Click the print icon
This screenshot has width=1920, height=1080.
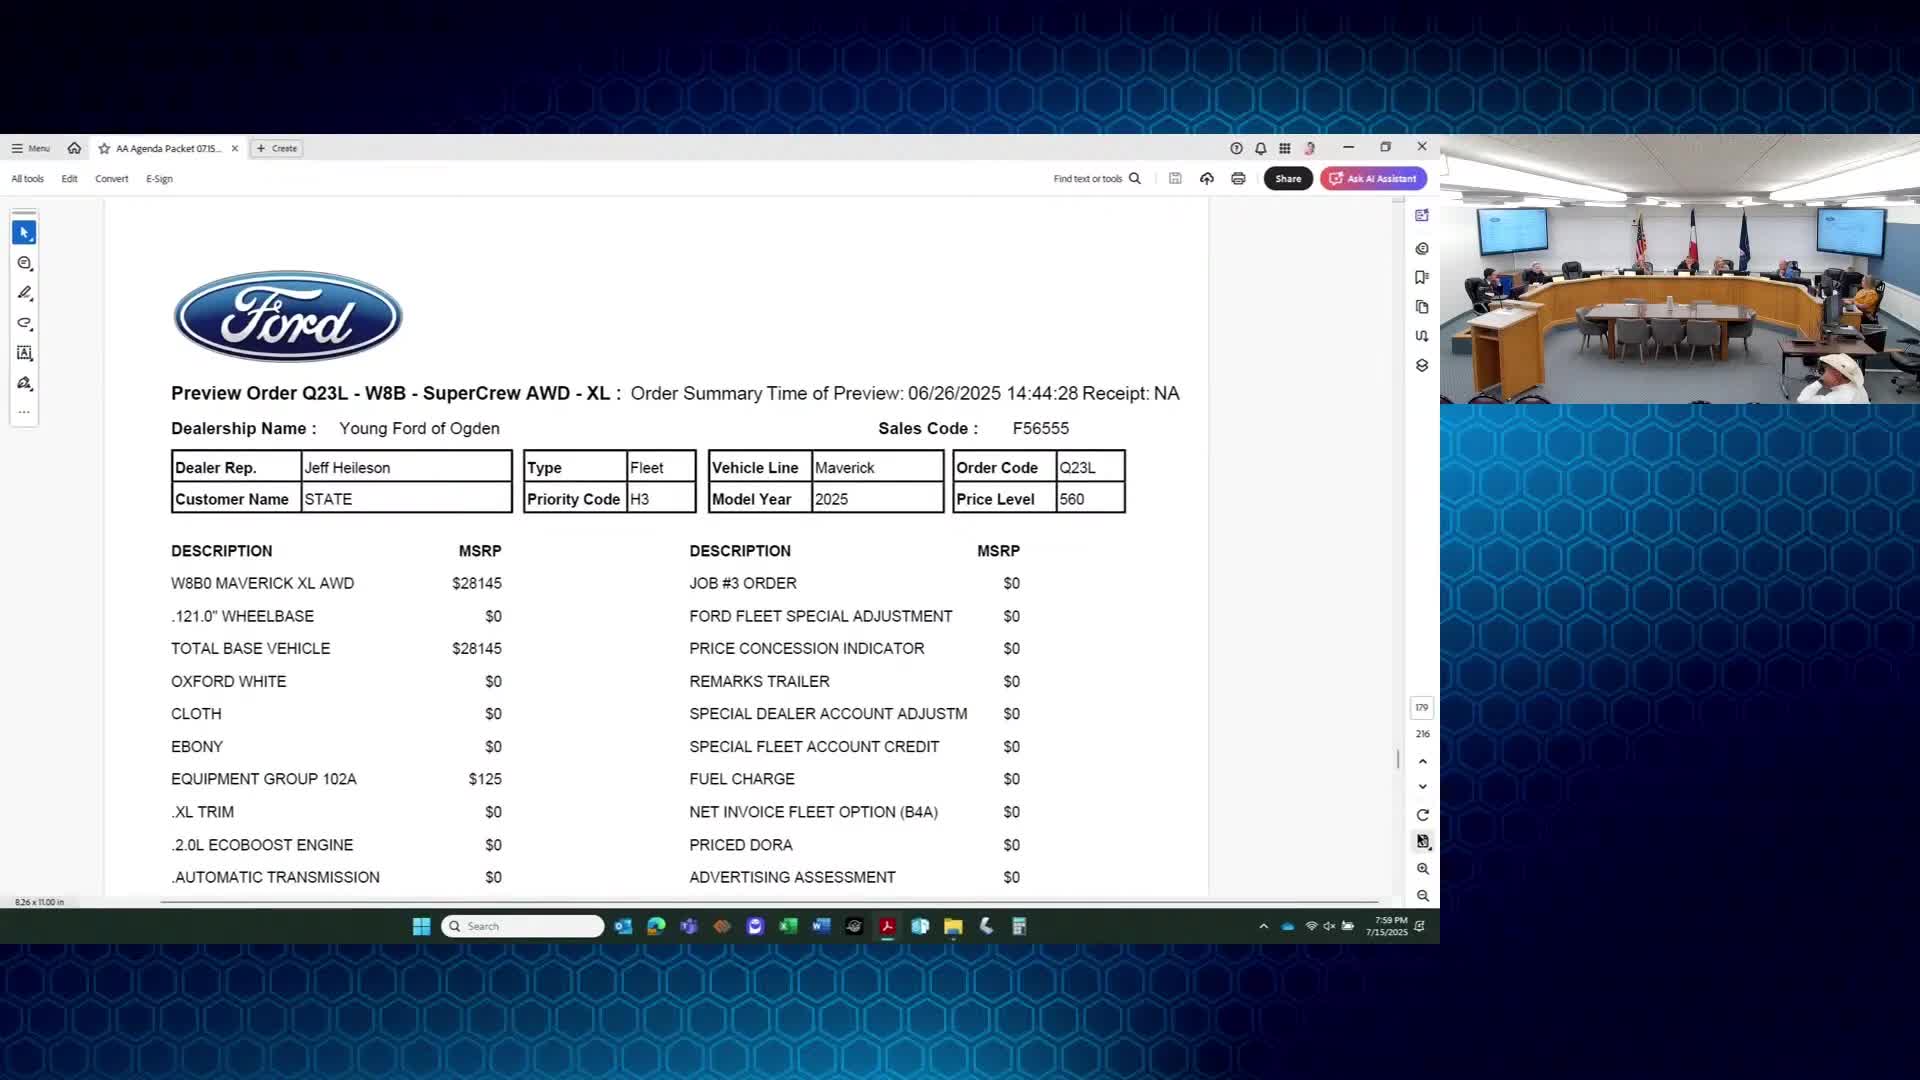pos(1238,179)
